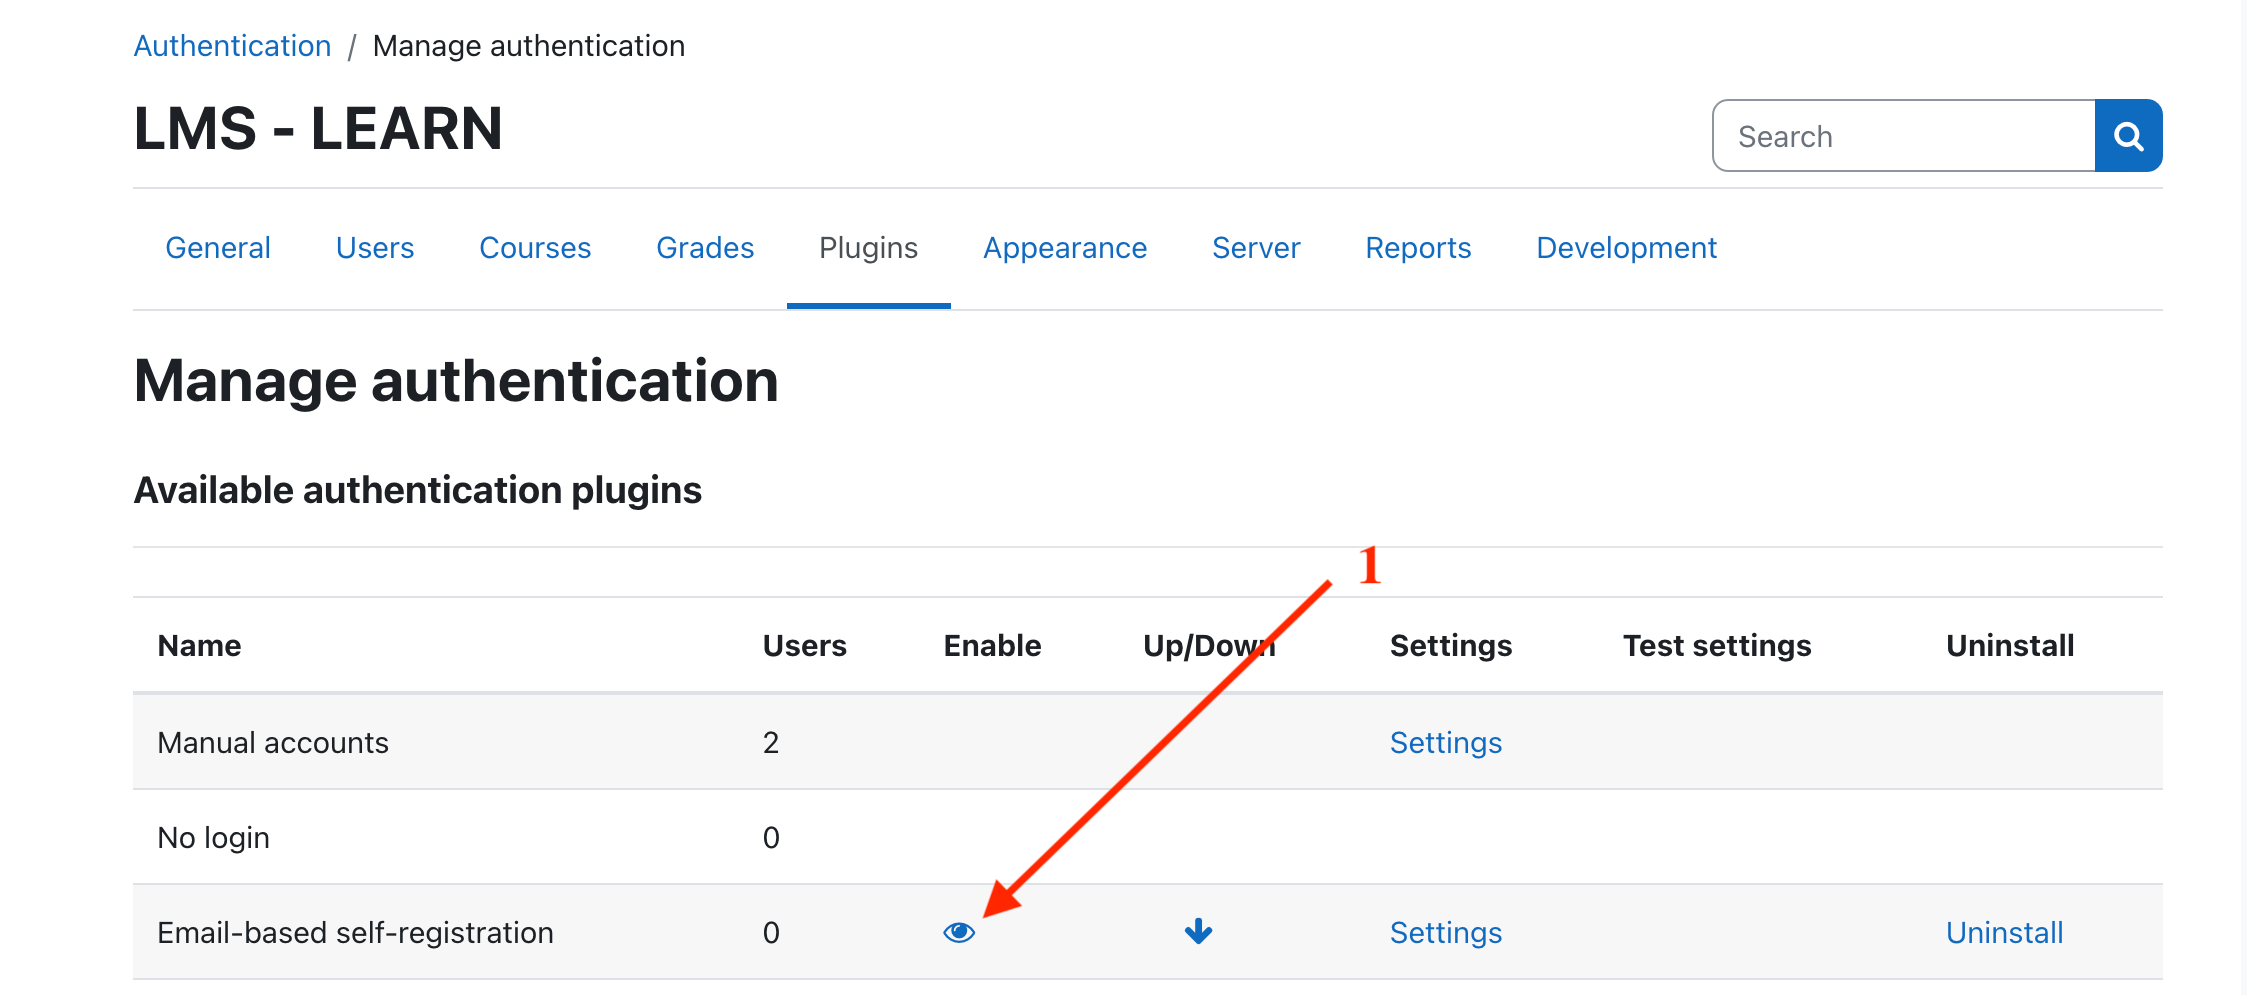Click the 'LMS - LEARN' site title
This screenshot has height=995, width=2247.
318,129
